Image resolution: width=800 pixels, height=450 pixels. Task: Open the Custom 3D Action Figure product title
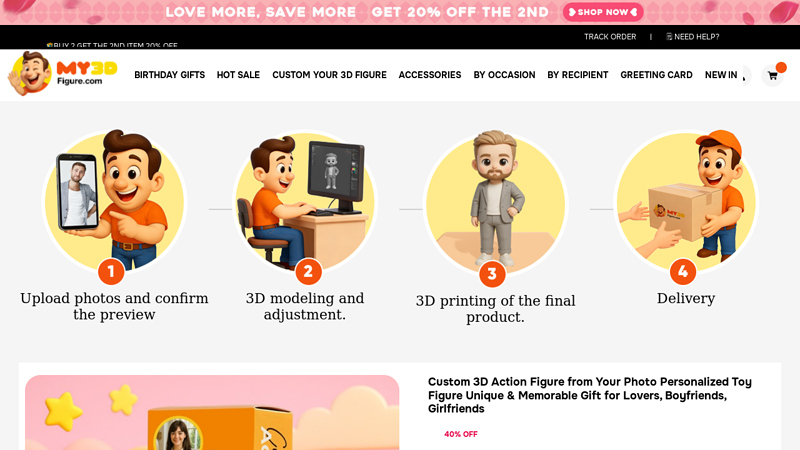tap(589, 395)
